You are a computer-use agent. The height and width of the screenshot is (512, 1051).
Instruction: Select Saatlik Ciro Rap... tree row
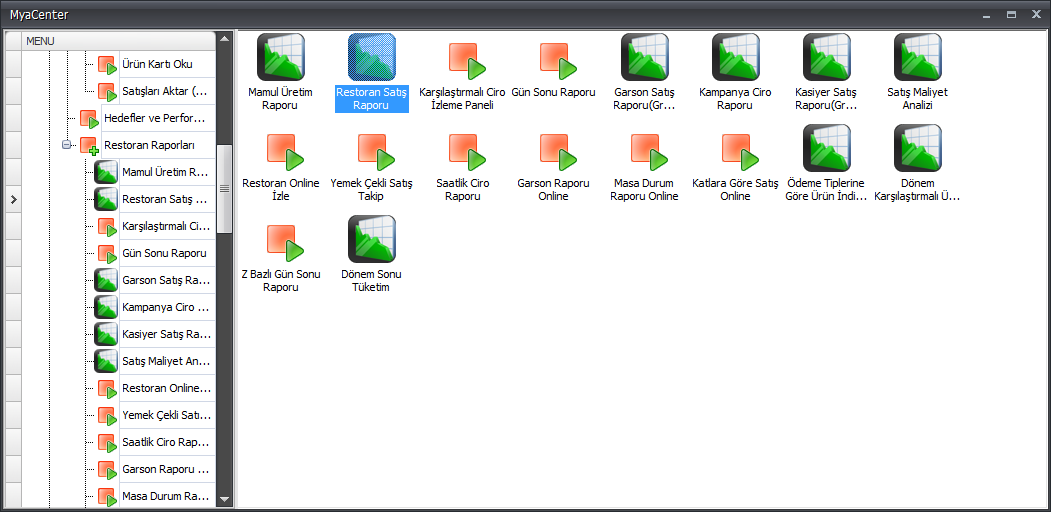[165, 442]
